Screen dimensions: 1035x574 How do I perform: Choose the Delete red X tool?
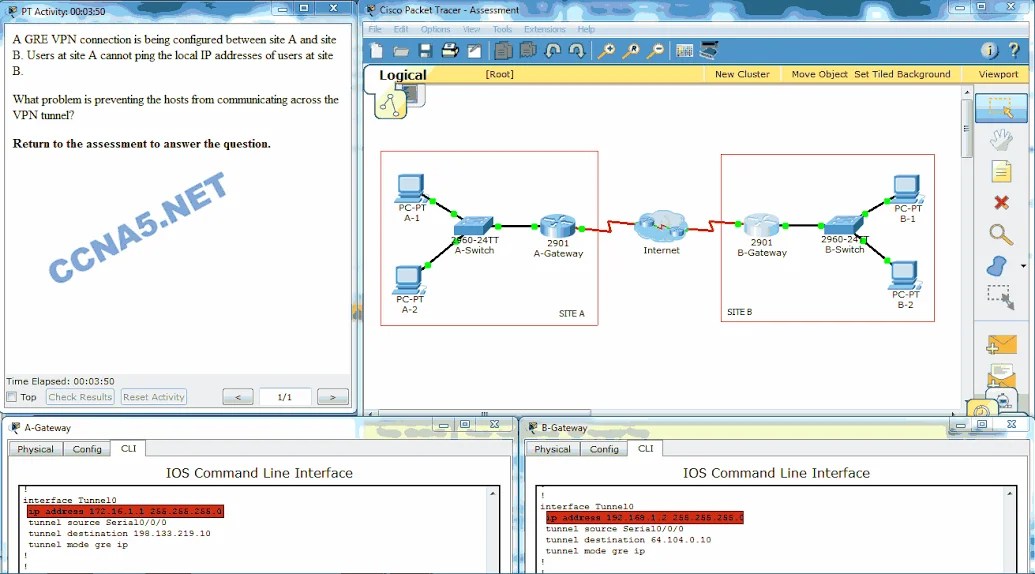pos(1001,203)
